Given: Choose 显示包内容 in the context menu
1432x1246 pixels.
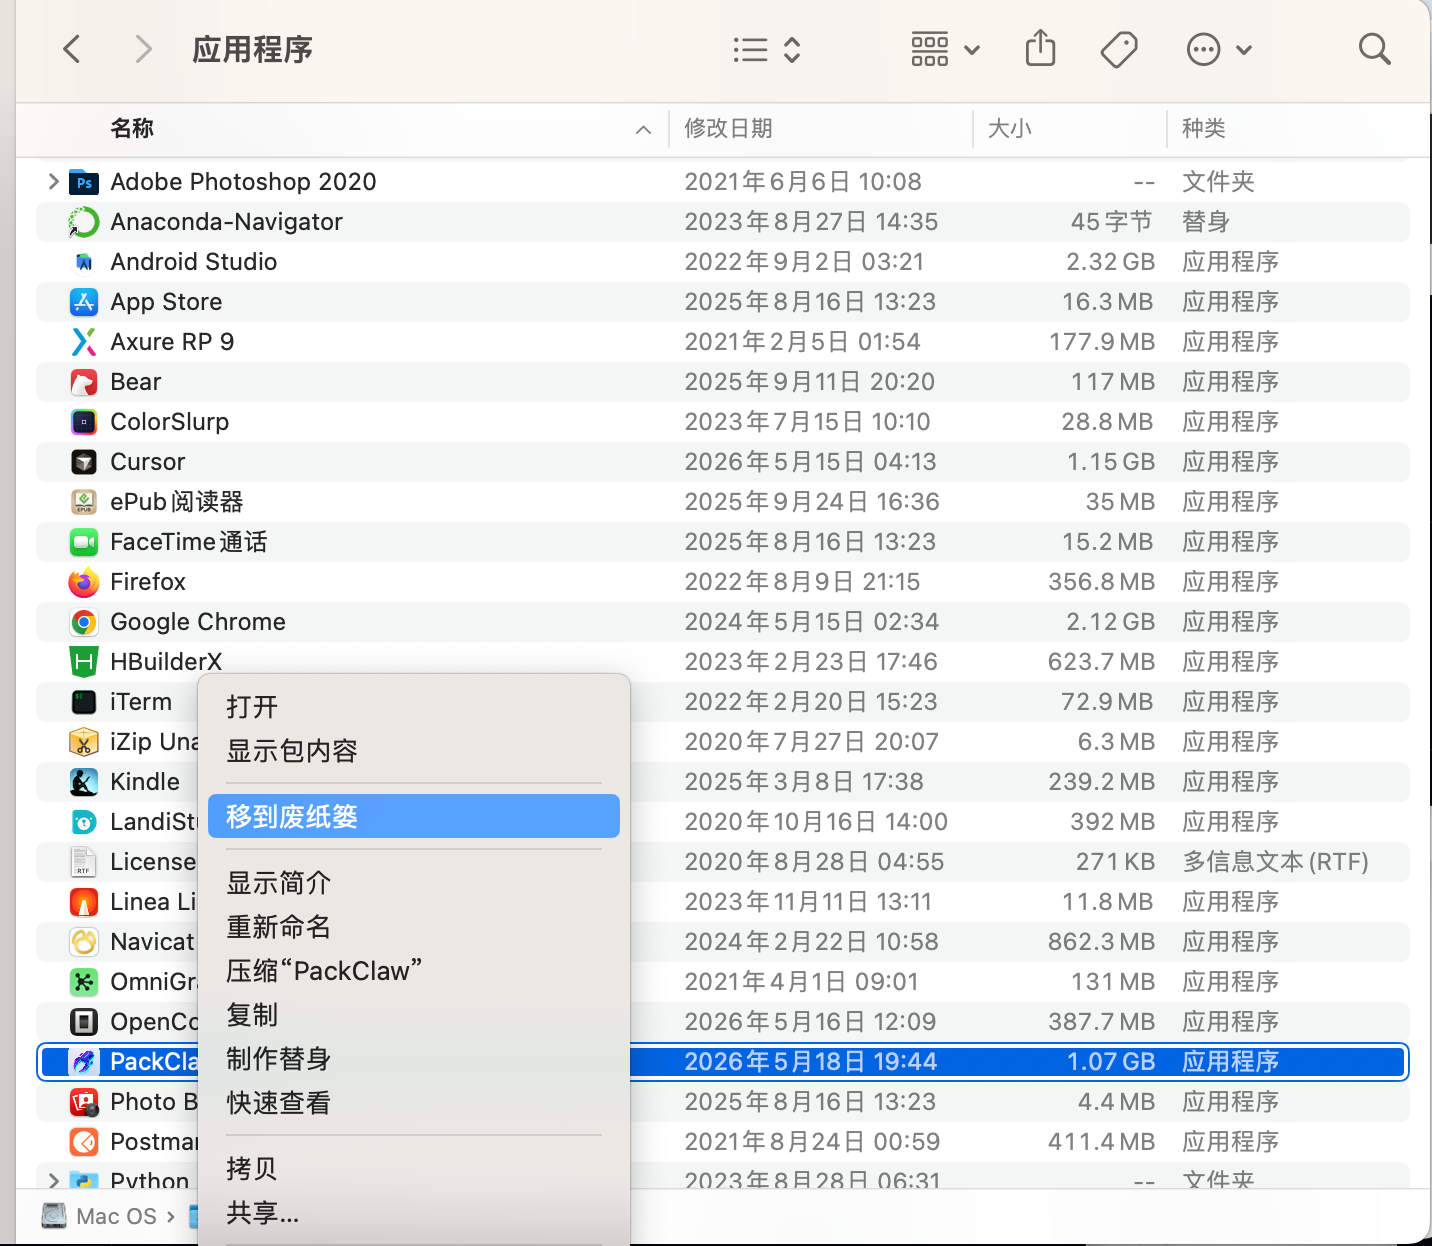Looking at the screenshot, I should click(414, 751).
